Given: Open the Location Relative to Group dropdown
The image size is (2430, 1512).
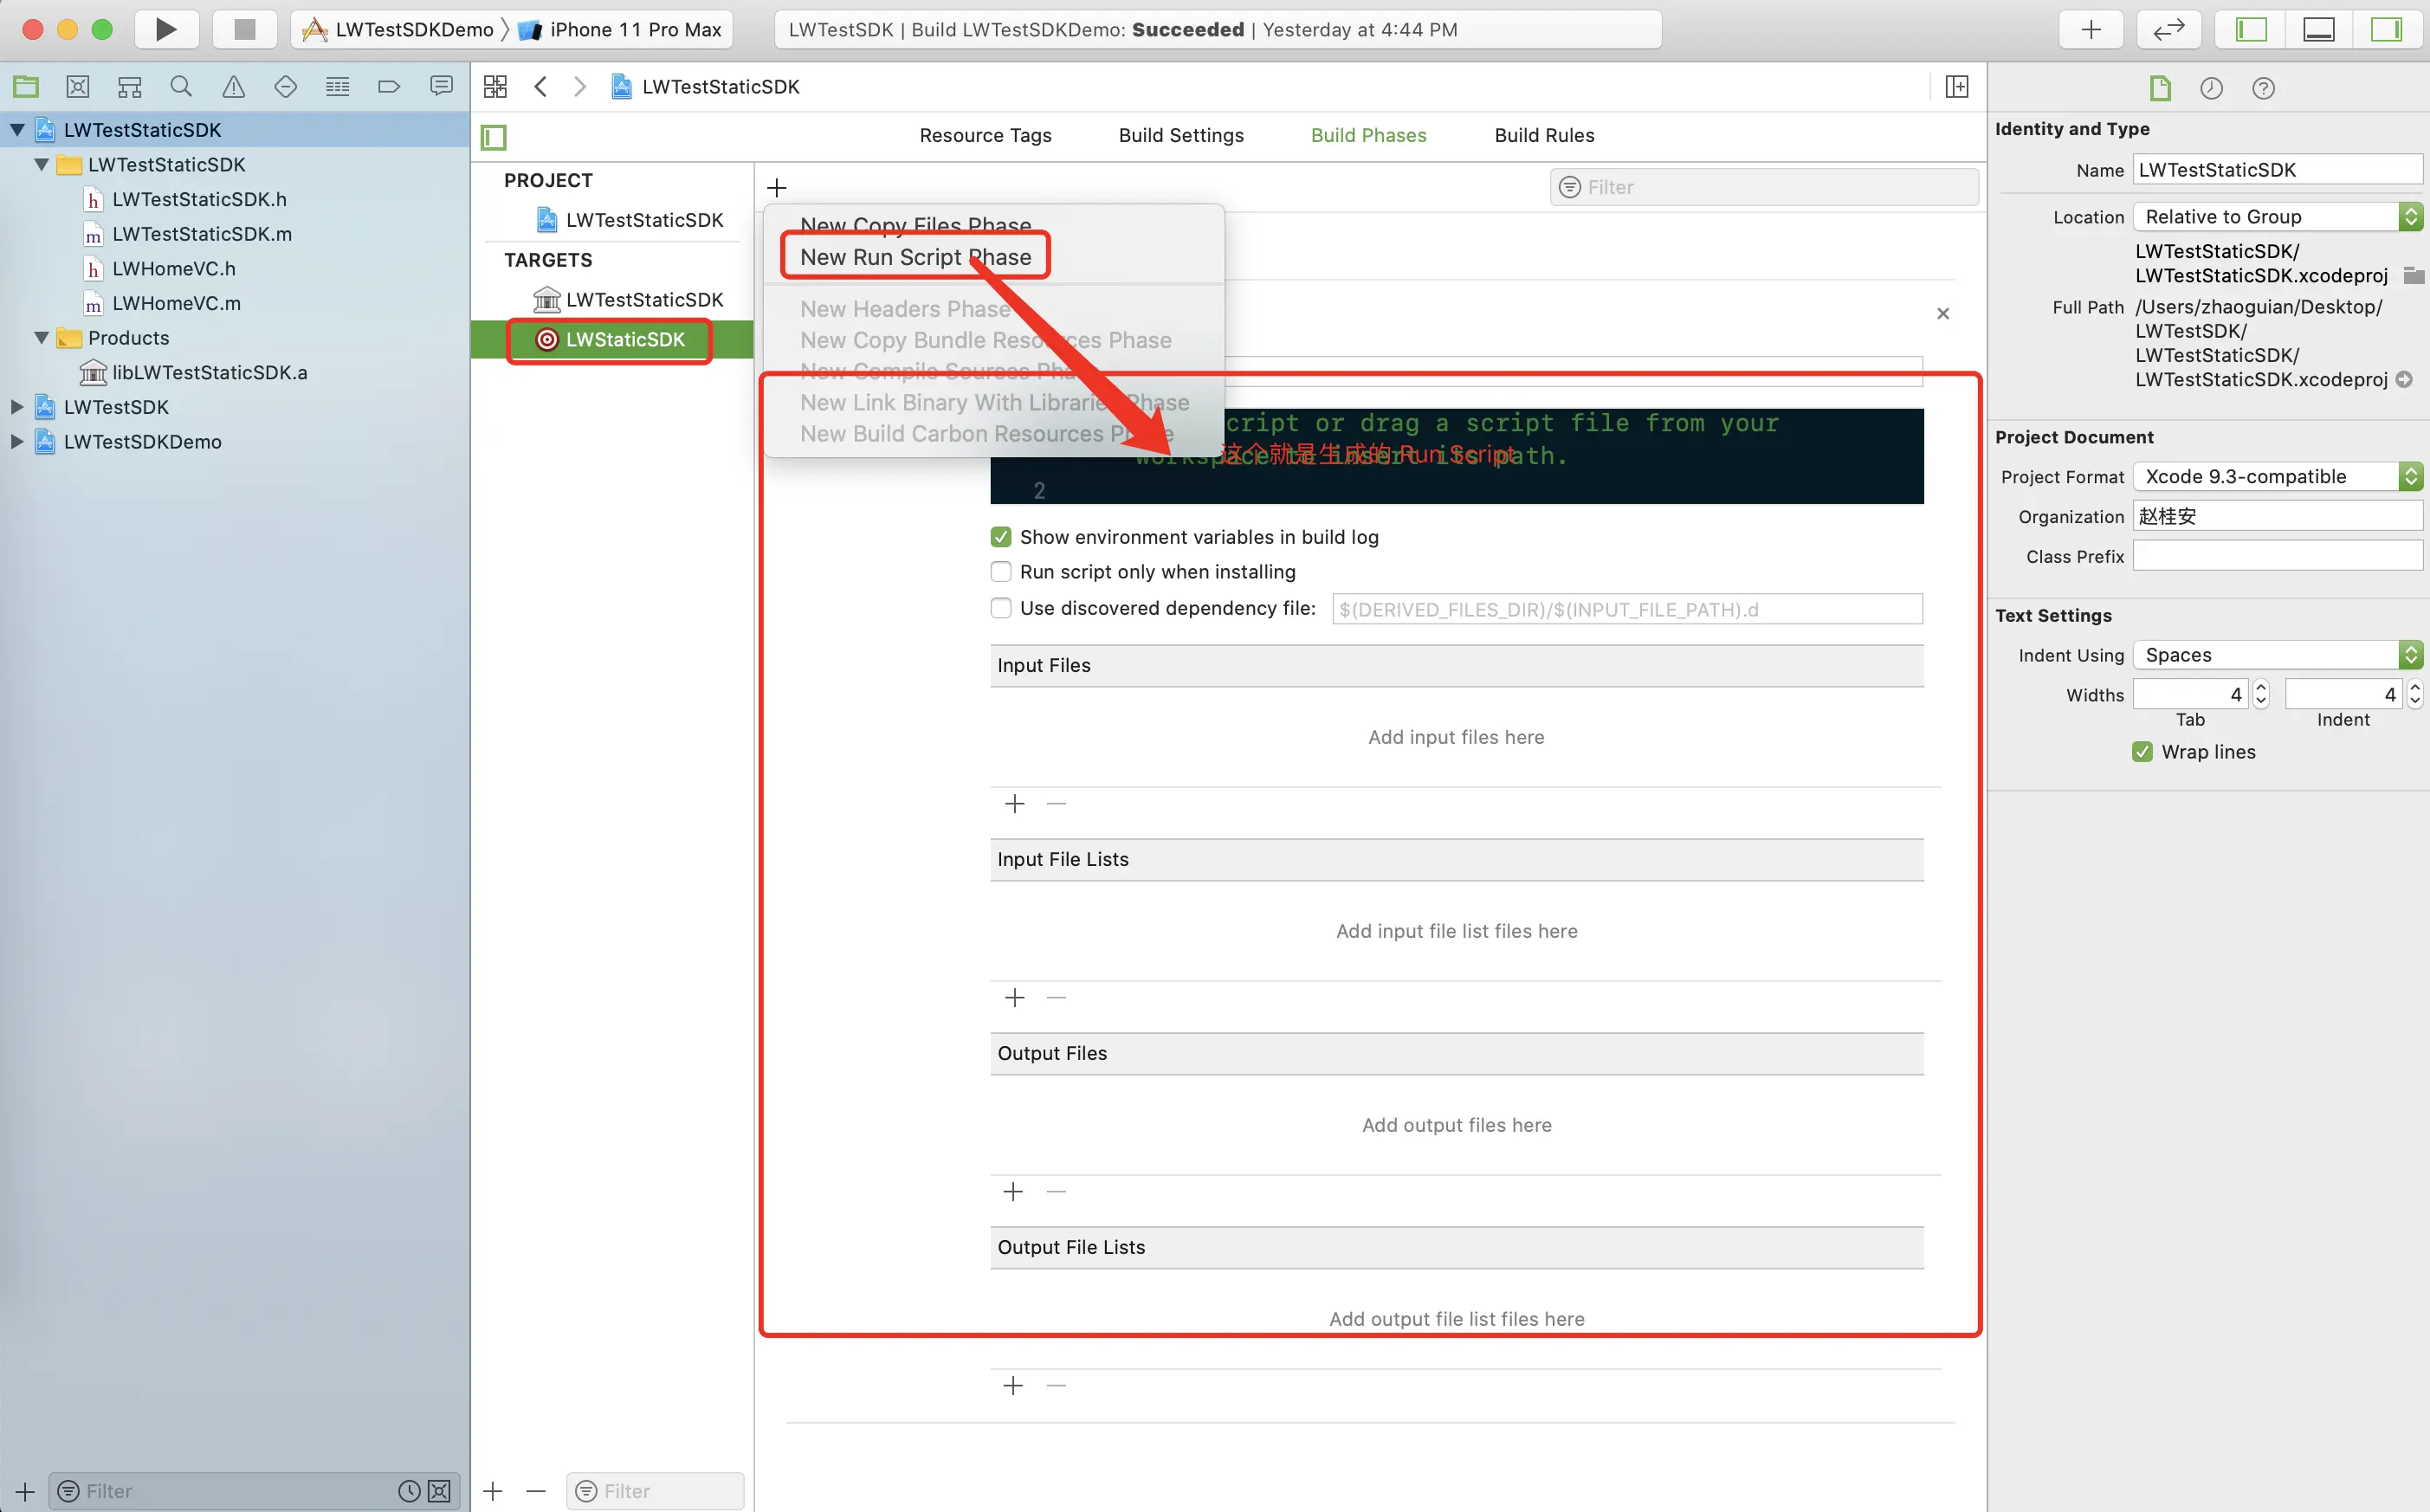Looking at the screenshot, I should pyautogui.click(x=2277, y=217).
